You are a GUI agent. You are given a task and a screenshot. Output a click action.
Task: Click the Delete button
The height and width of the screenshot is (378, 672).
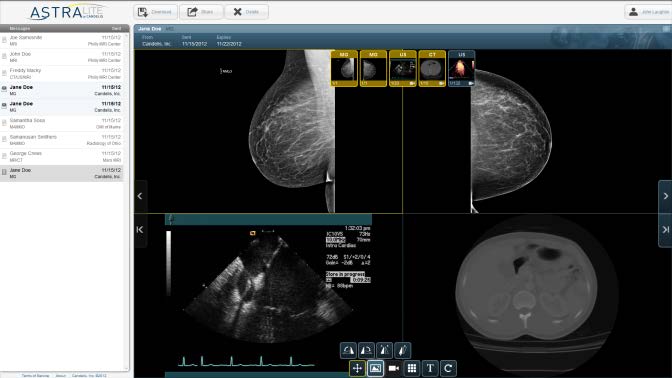[x=246, y=12]
